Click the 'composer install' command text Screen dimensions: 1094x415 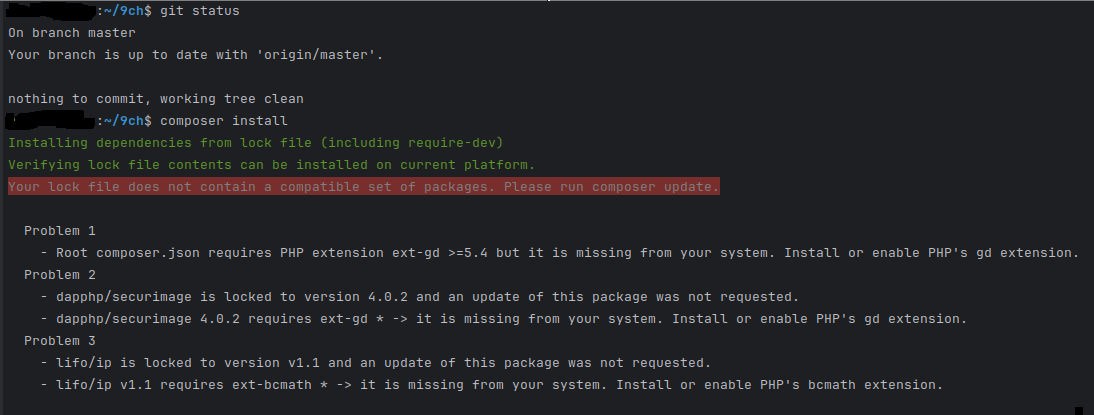pos(223,121)
